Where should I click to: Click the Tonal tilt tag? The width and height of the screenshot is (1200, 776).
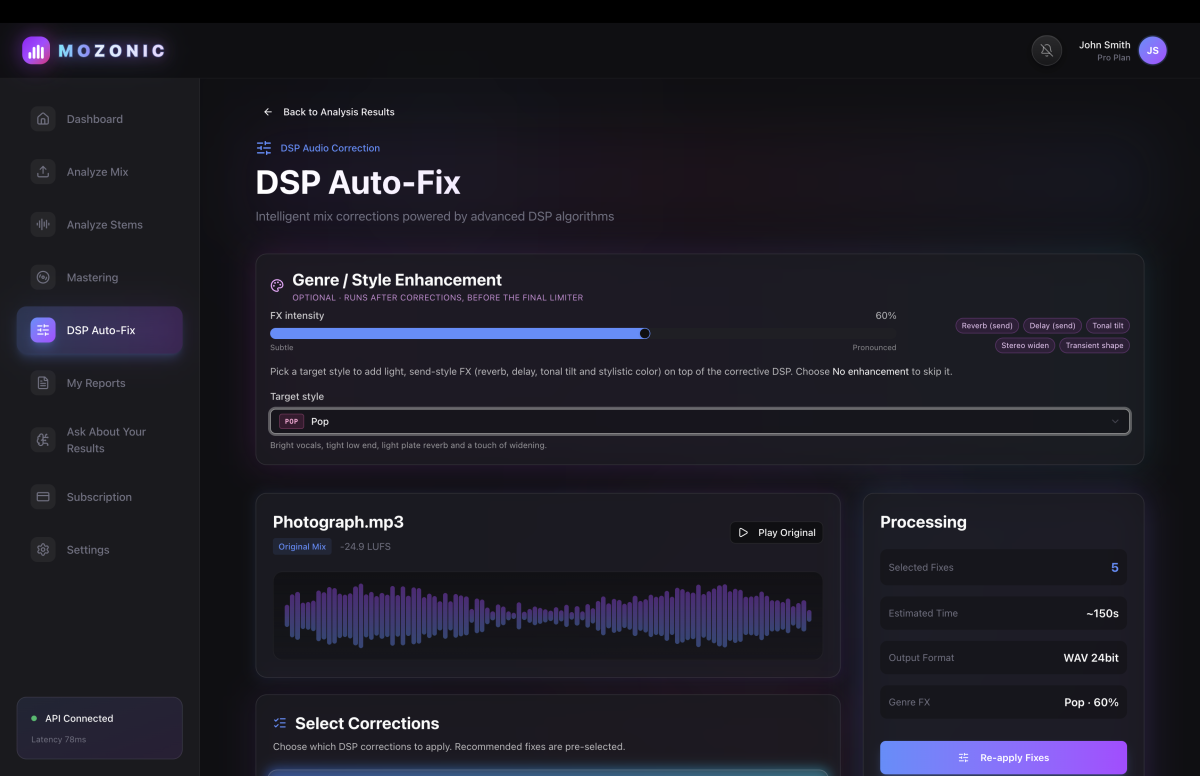(x=1108, y=326)
